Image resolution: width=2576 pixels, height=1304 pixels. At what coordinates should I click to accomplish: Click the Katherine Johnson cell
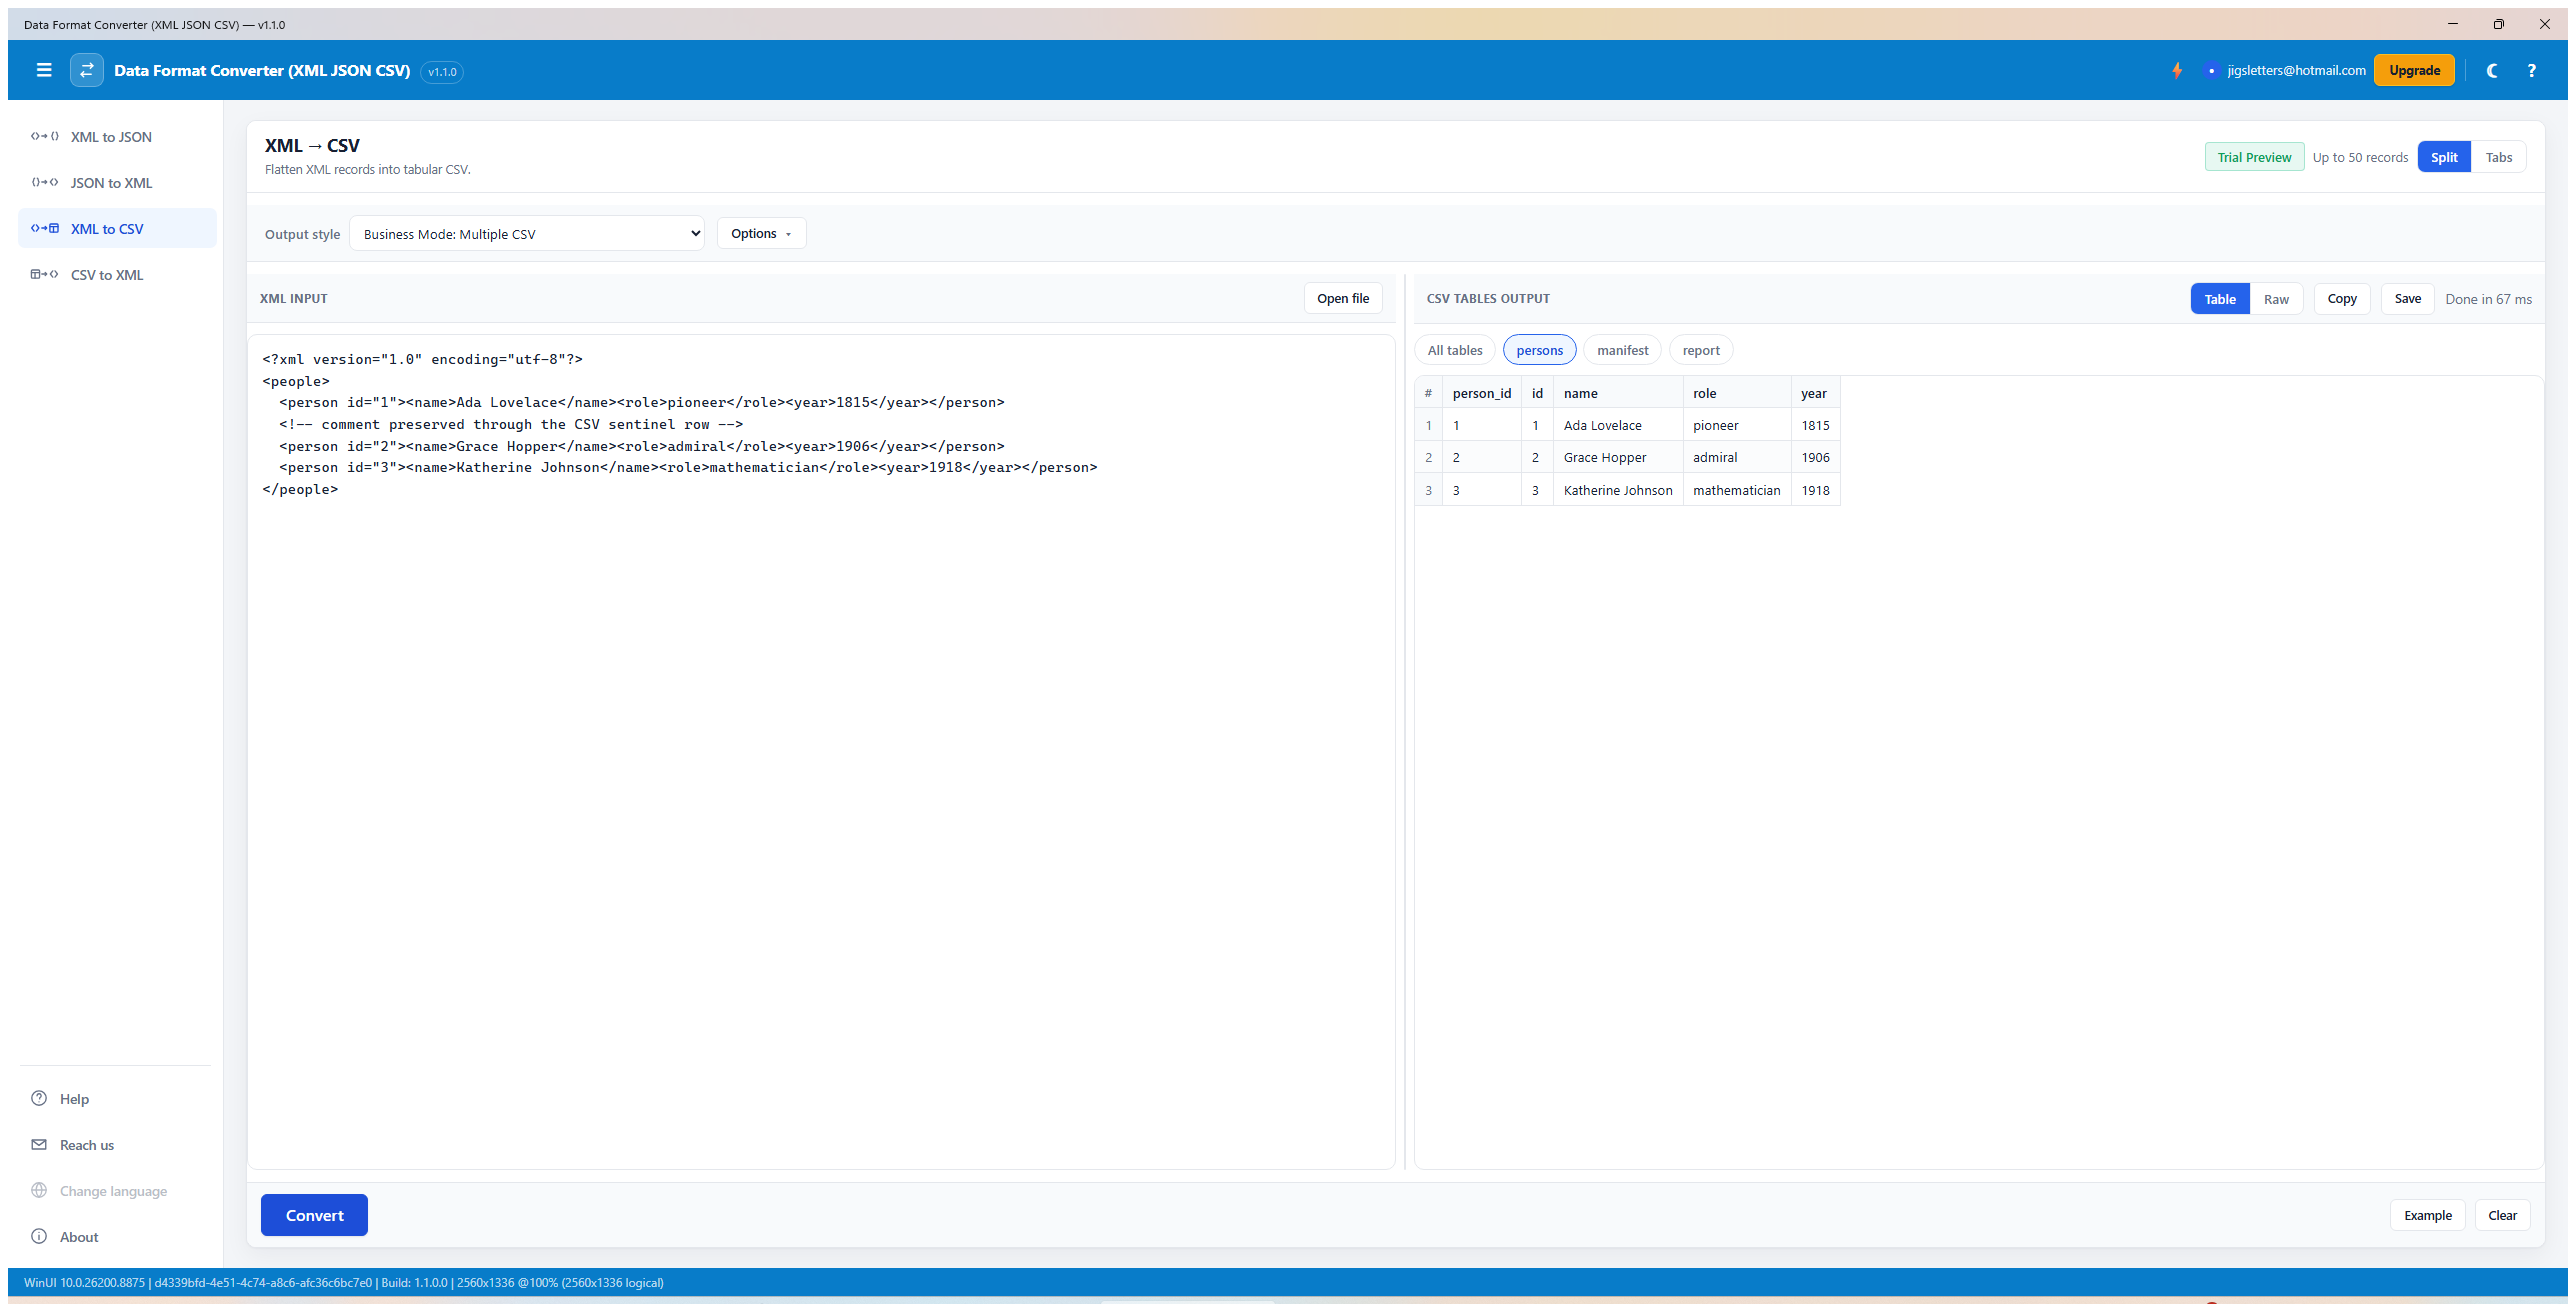pyautogui.click(x=1618, y=490)
